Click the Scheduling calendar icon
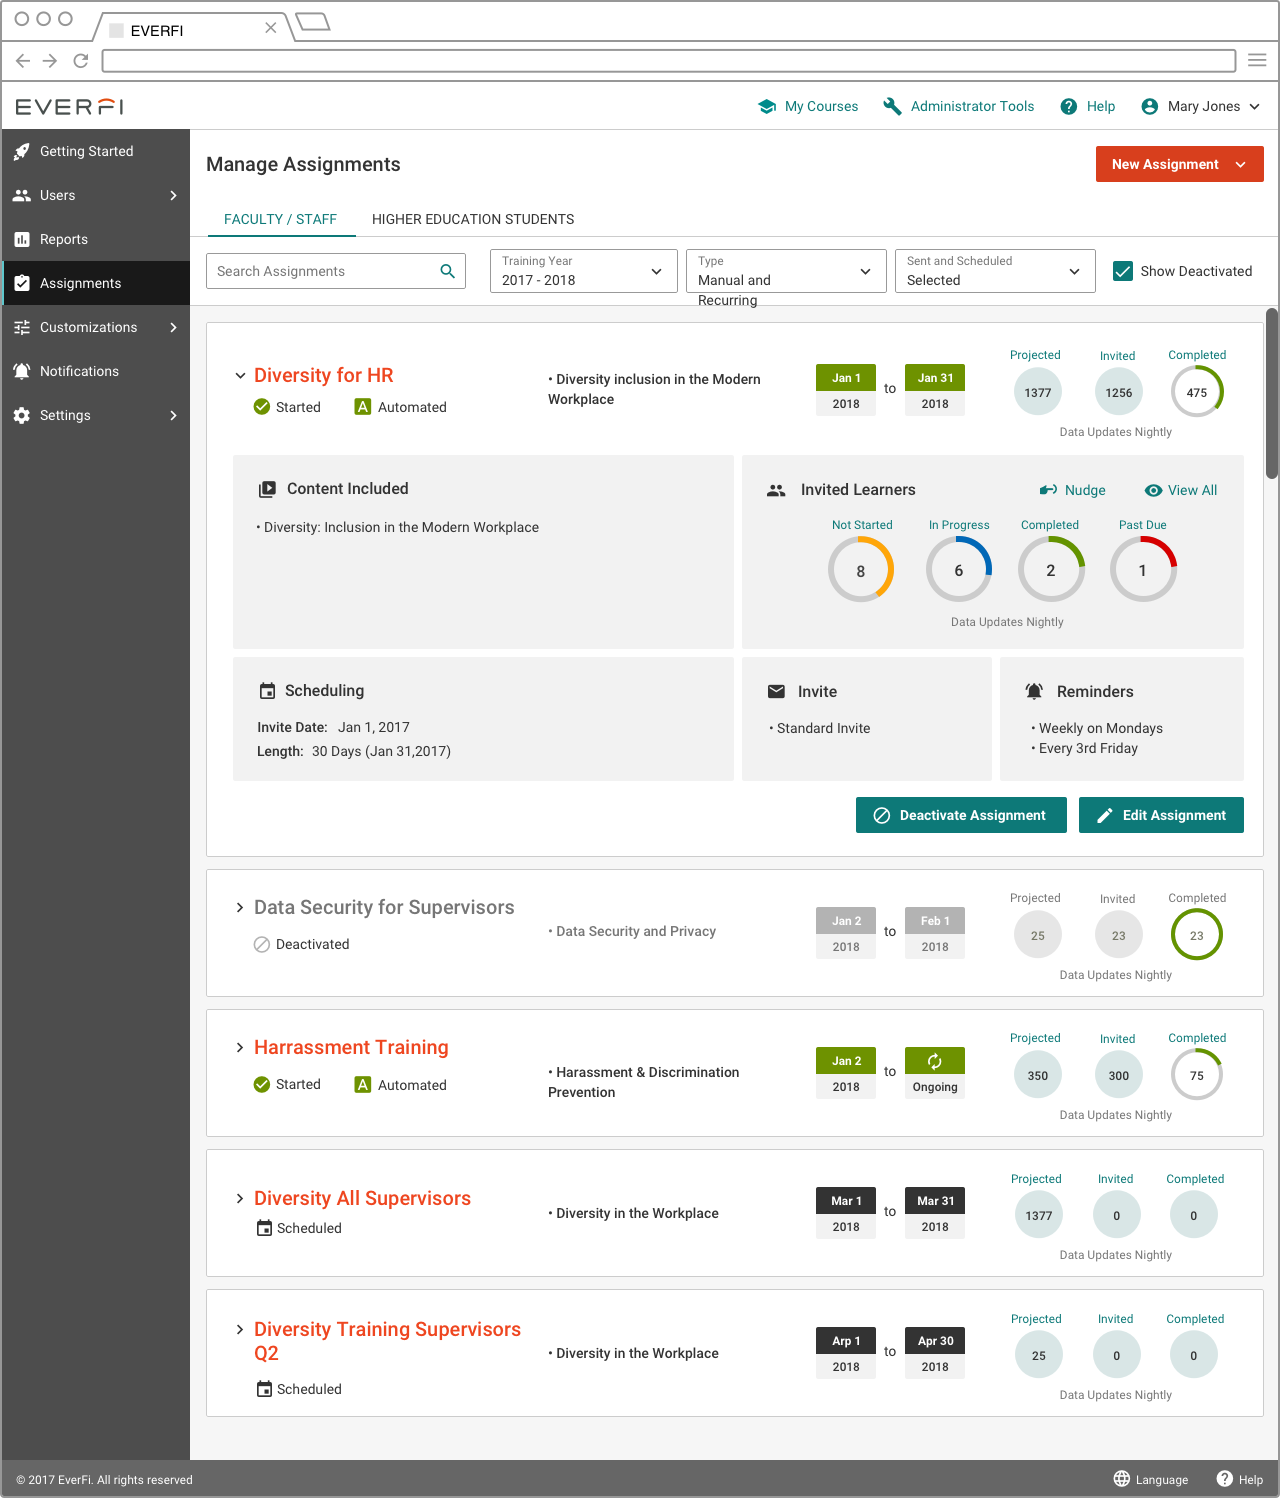Viewport: 1280px width, 1500px height. click(x=267, y=691)
